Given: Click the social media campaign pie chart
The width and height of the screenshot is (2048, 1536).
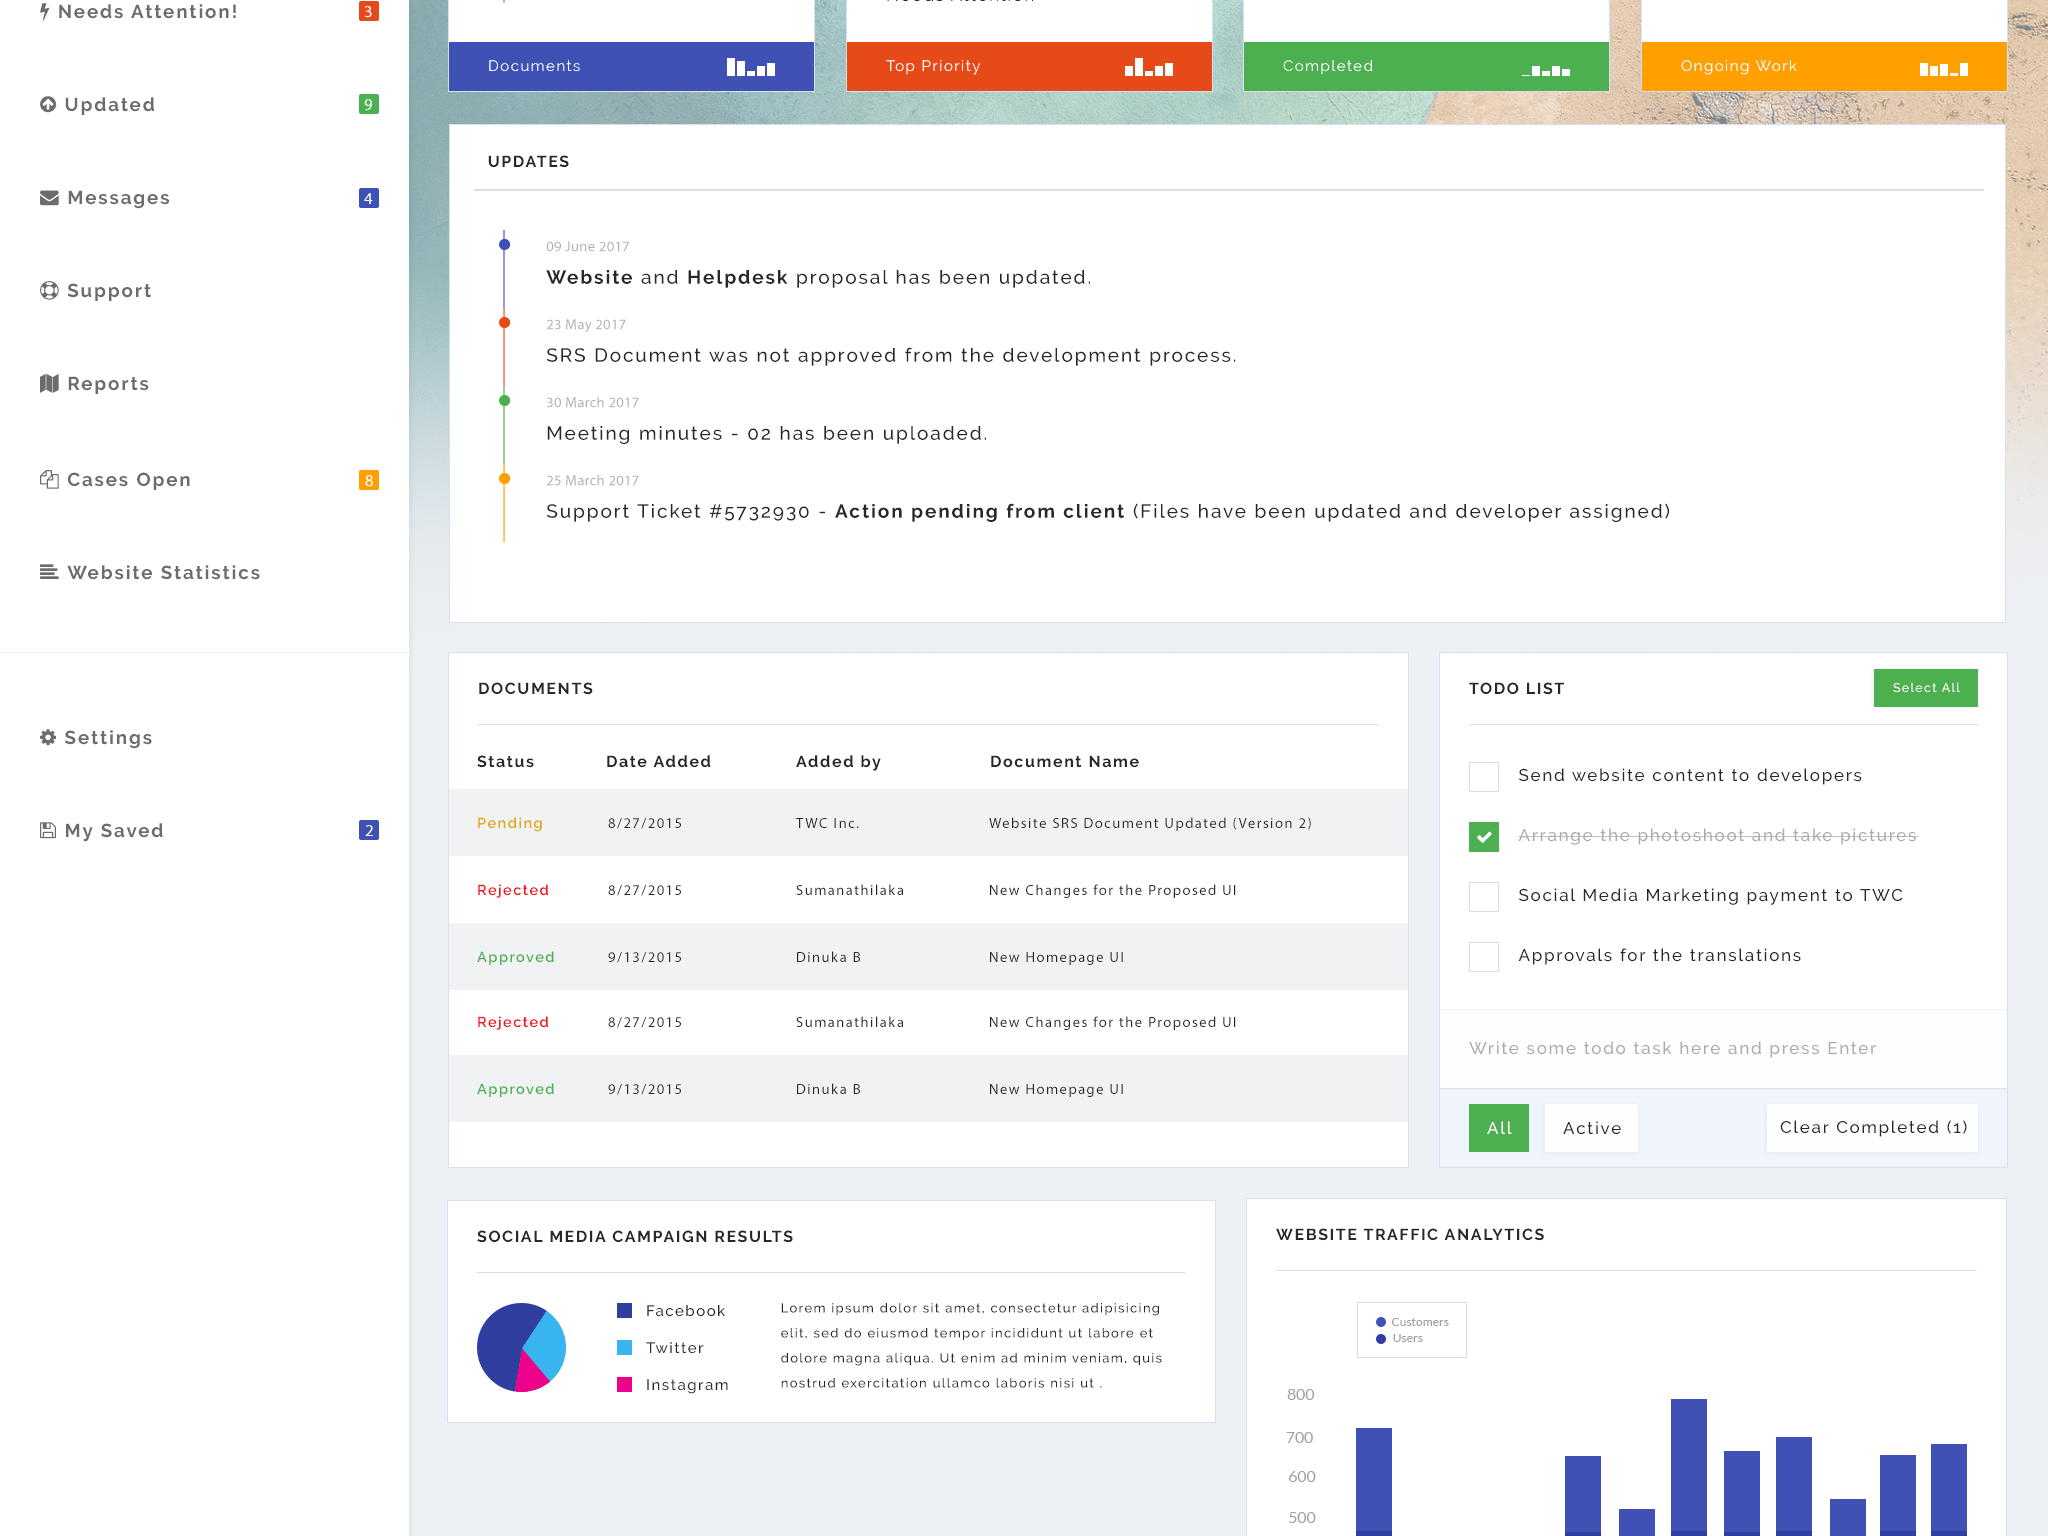Looking at the screenshot, I should pyautogui.click(x=522, y=1347).
